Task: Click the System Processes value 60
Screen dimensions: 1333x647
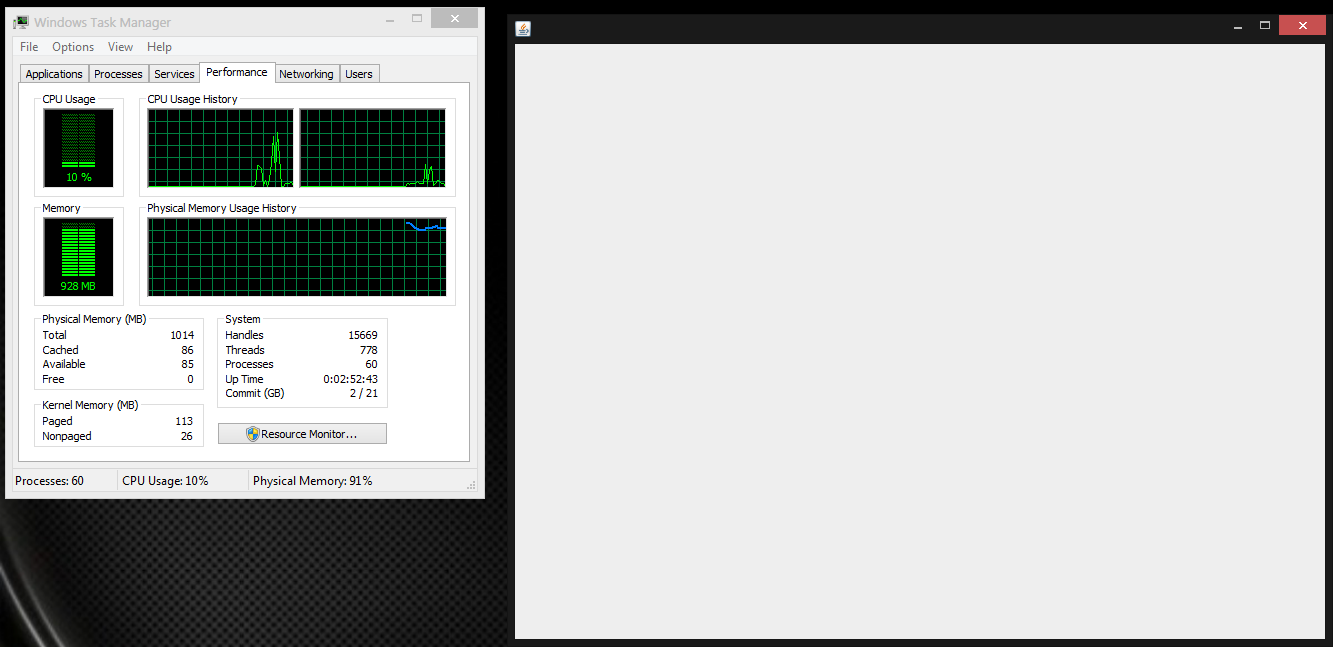Action: coord(372,364)
